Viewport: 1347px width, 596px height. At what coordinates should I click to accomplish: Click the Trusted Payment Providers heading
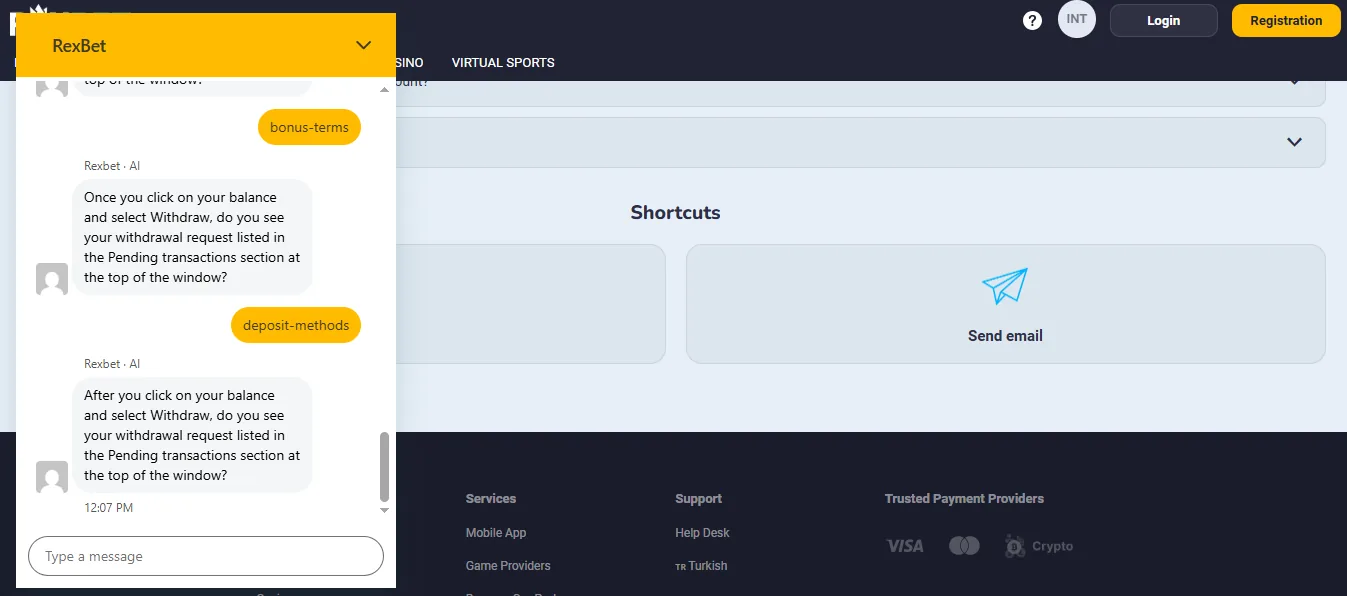click(x=964, y=498)
